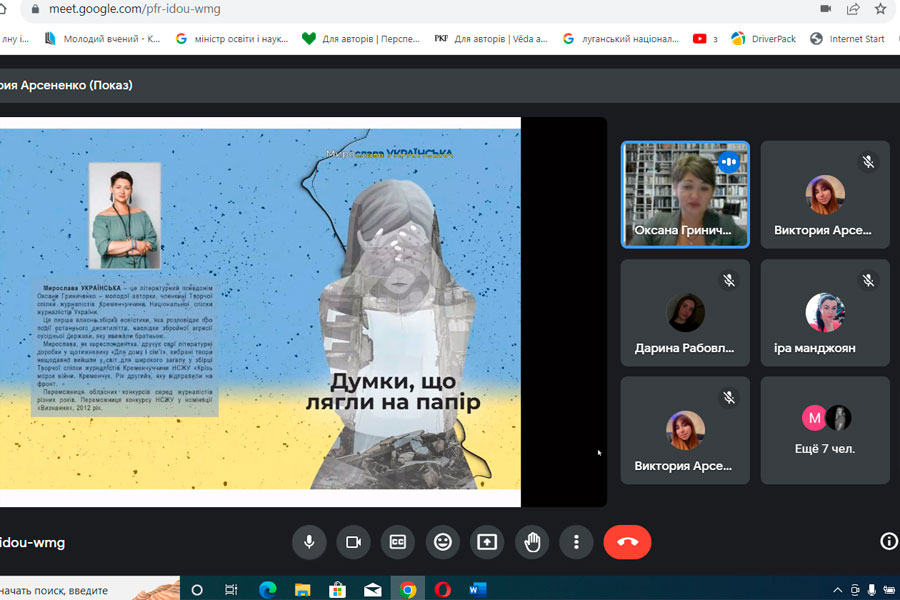Open the three-dot more options menu
The image size is (900, 600).
tap(576, 542)
